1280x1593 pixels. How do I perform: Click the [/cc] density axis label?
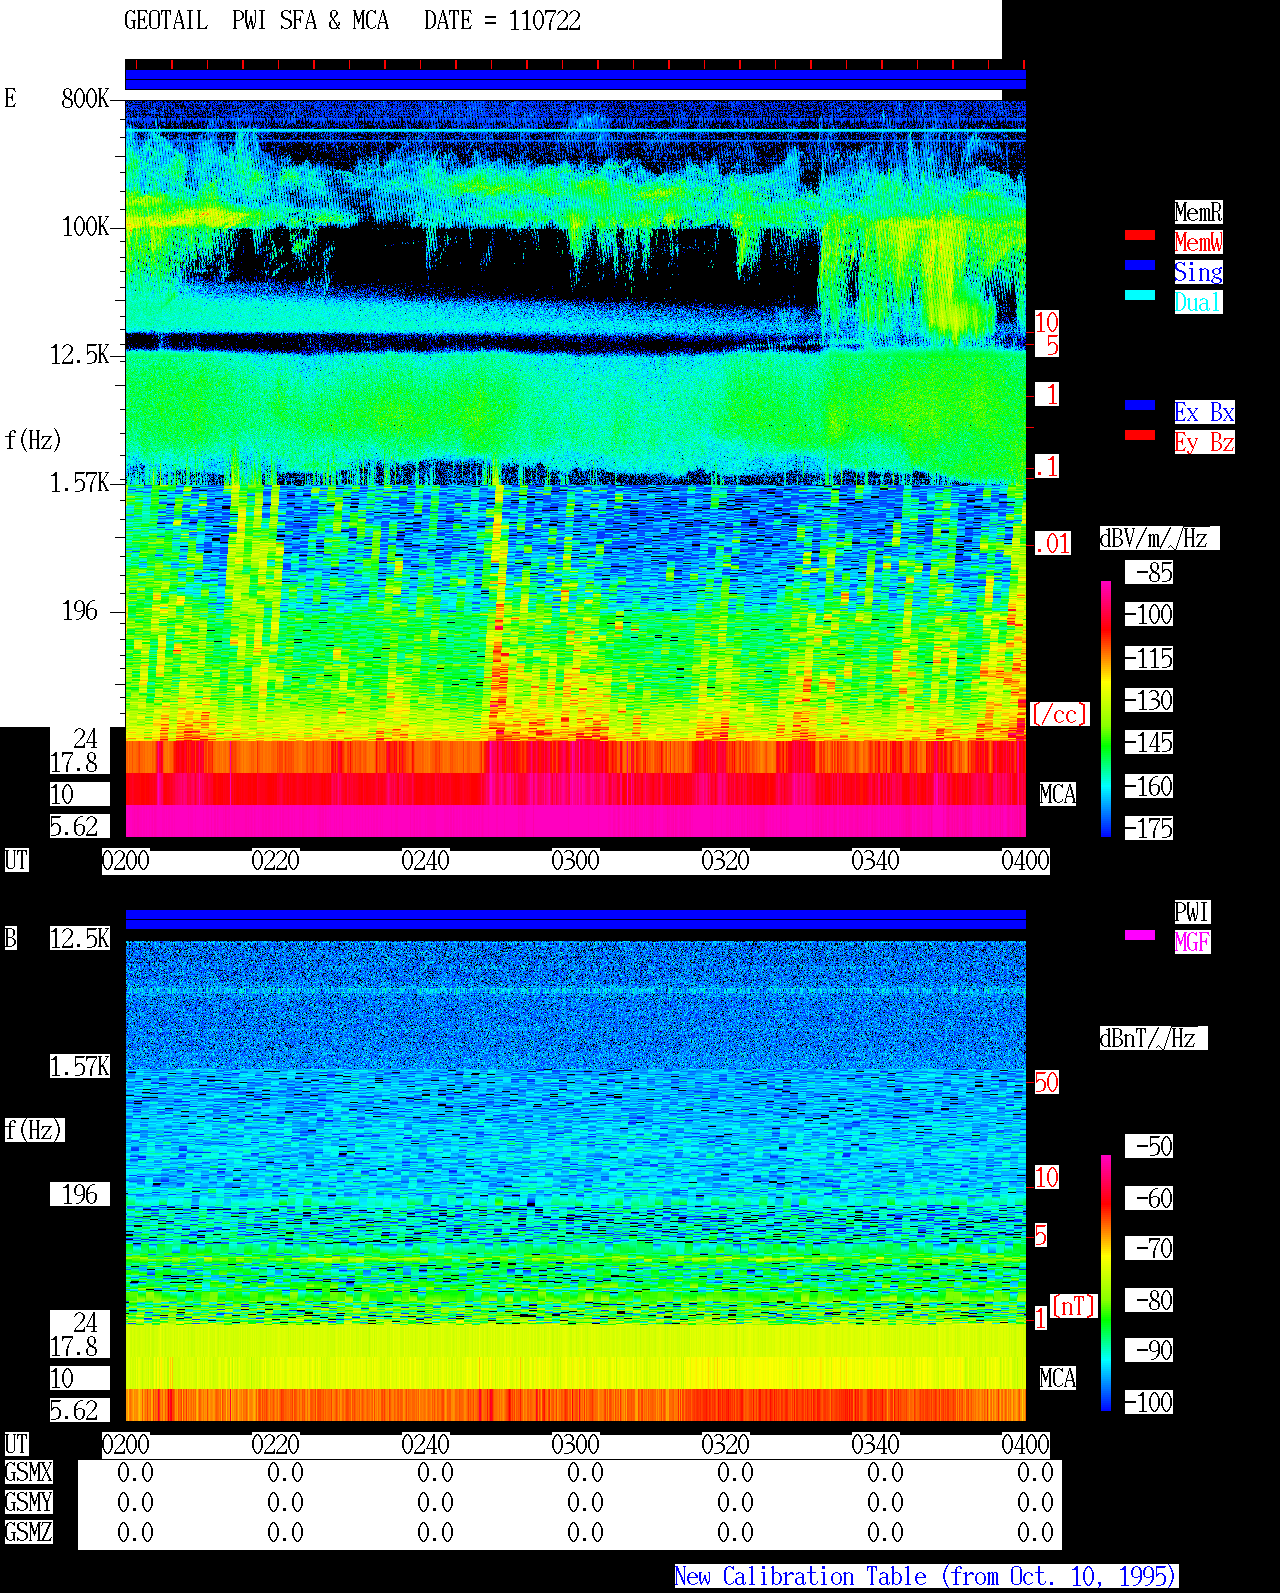pos(1059,714)
